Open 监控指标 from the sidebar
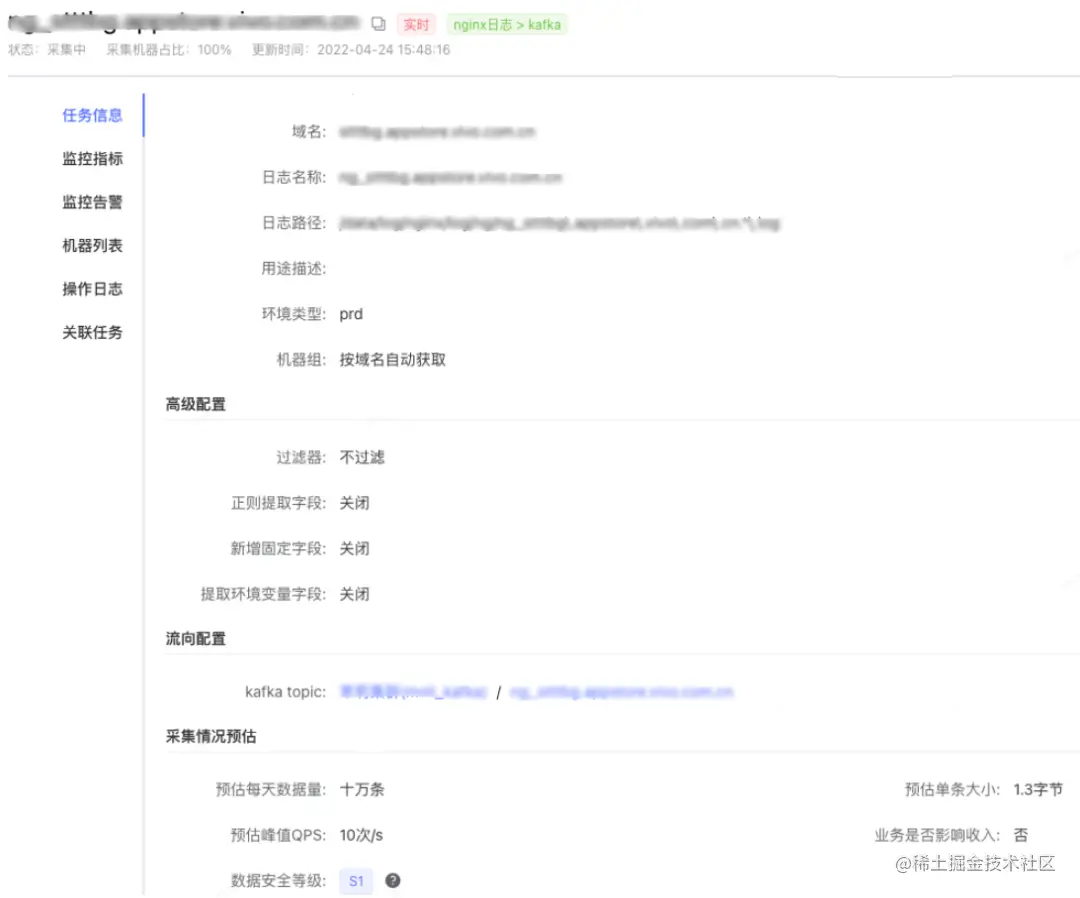Screen dimensions: 1080x898 click(x=93, y=159)
